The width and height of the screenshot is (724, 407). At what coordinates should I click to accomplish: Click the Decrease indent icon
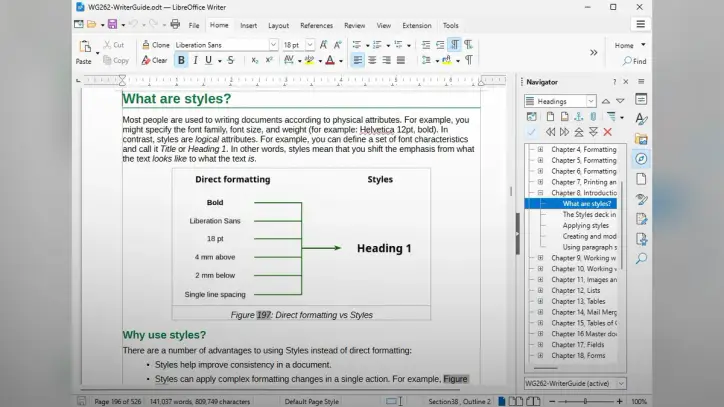440,45
